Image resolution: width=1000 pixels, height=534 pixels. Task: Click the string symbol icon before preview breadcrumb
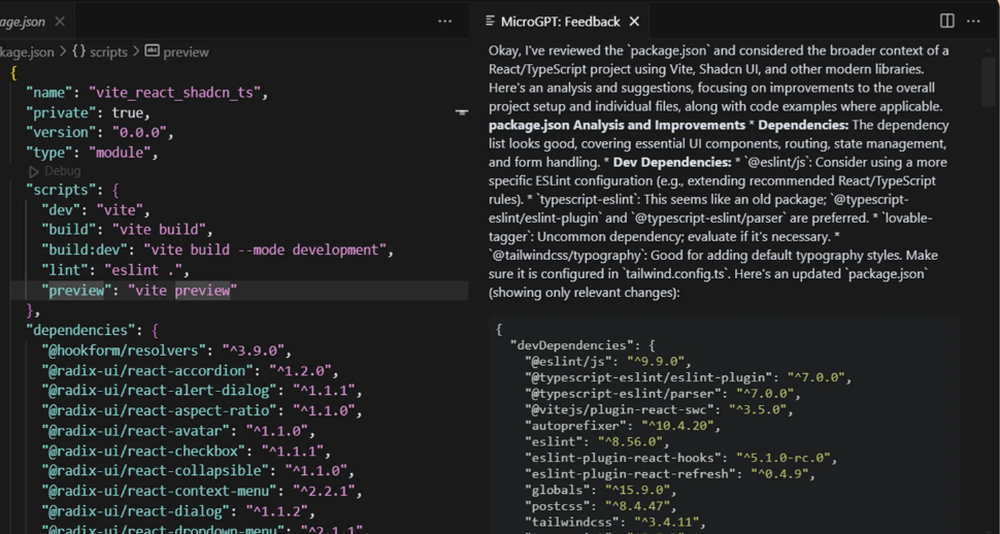tap(152, 50)
